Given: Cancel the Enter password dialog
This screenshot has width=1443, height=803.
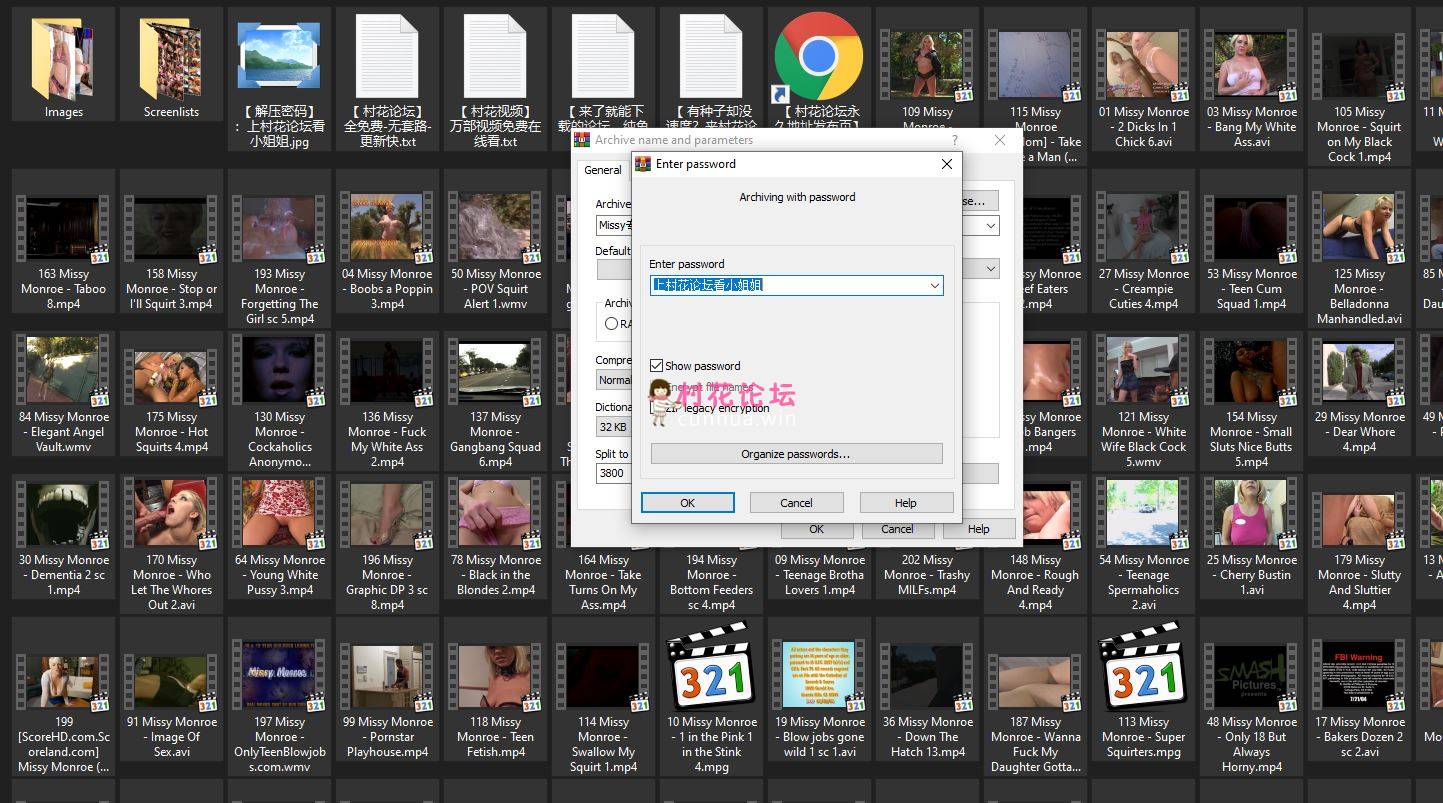Looking at the screenshot, I should click(797, 503).
